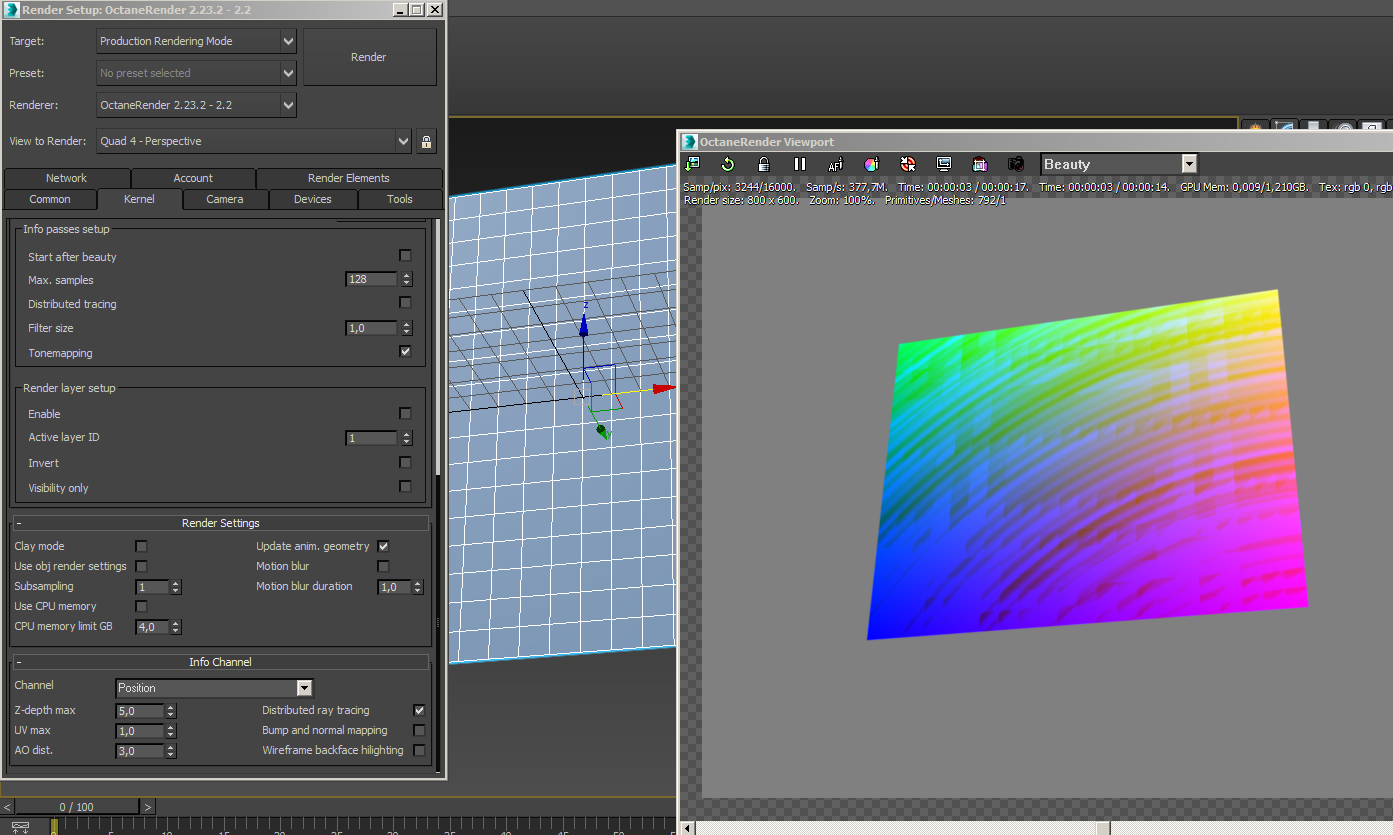Select the auto focus picker (AF) tool
This screenshot has width=1393, height=835.
[836, 164]
